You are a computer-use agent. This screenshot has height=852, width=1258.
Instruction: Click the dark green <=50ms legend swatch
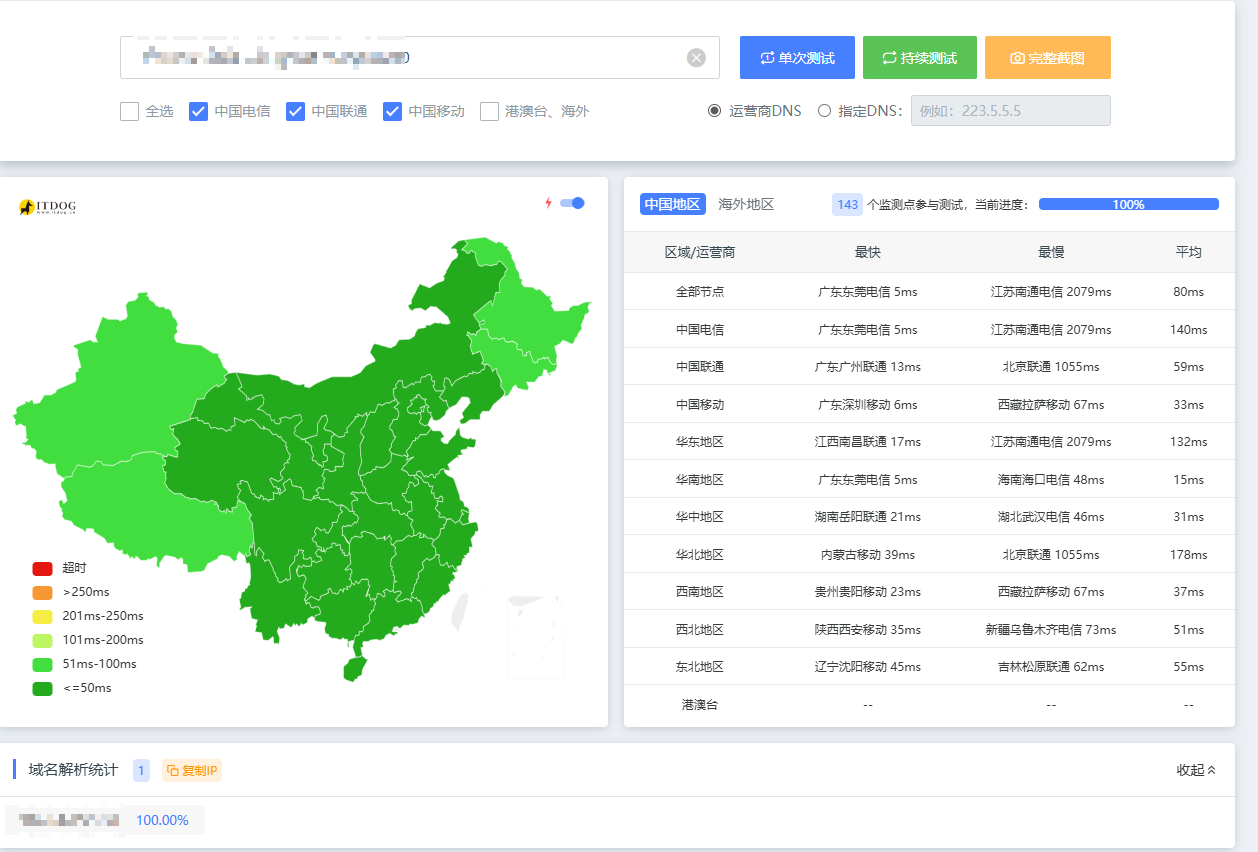point(42,688)
